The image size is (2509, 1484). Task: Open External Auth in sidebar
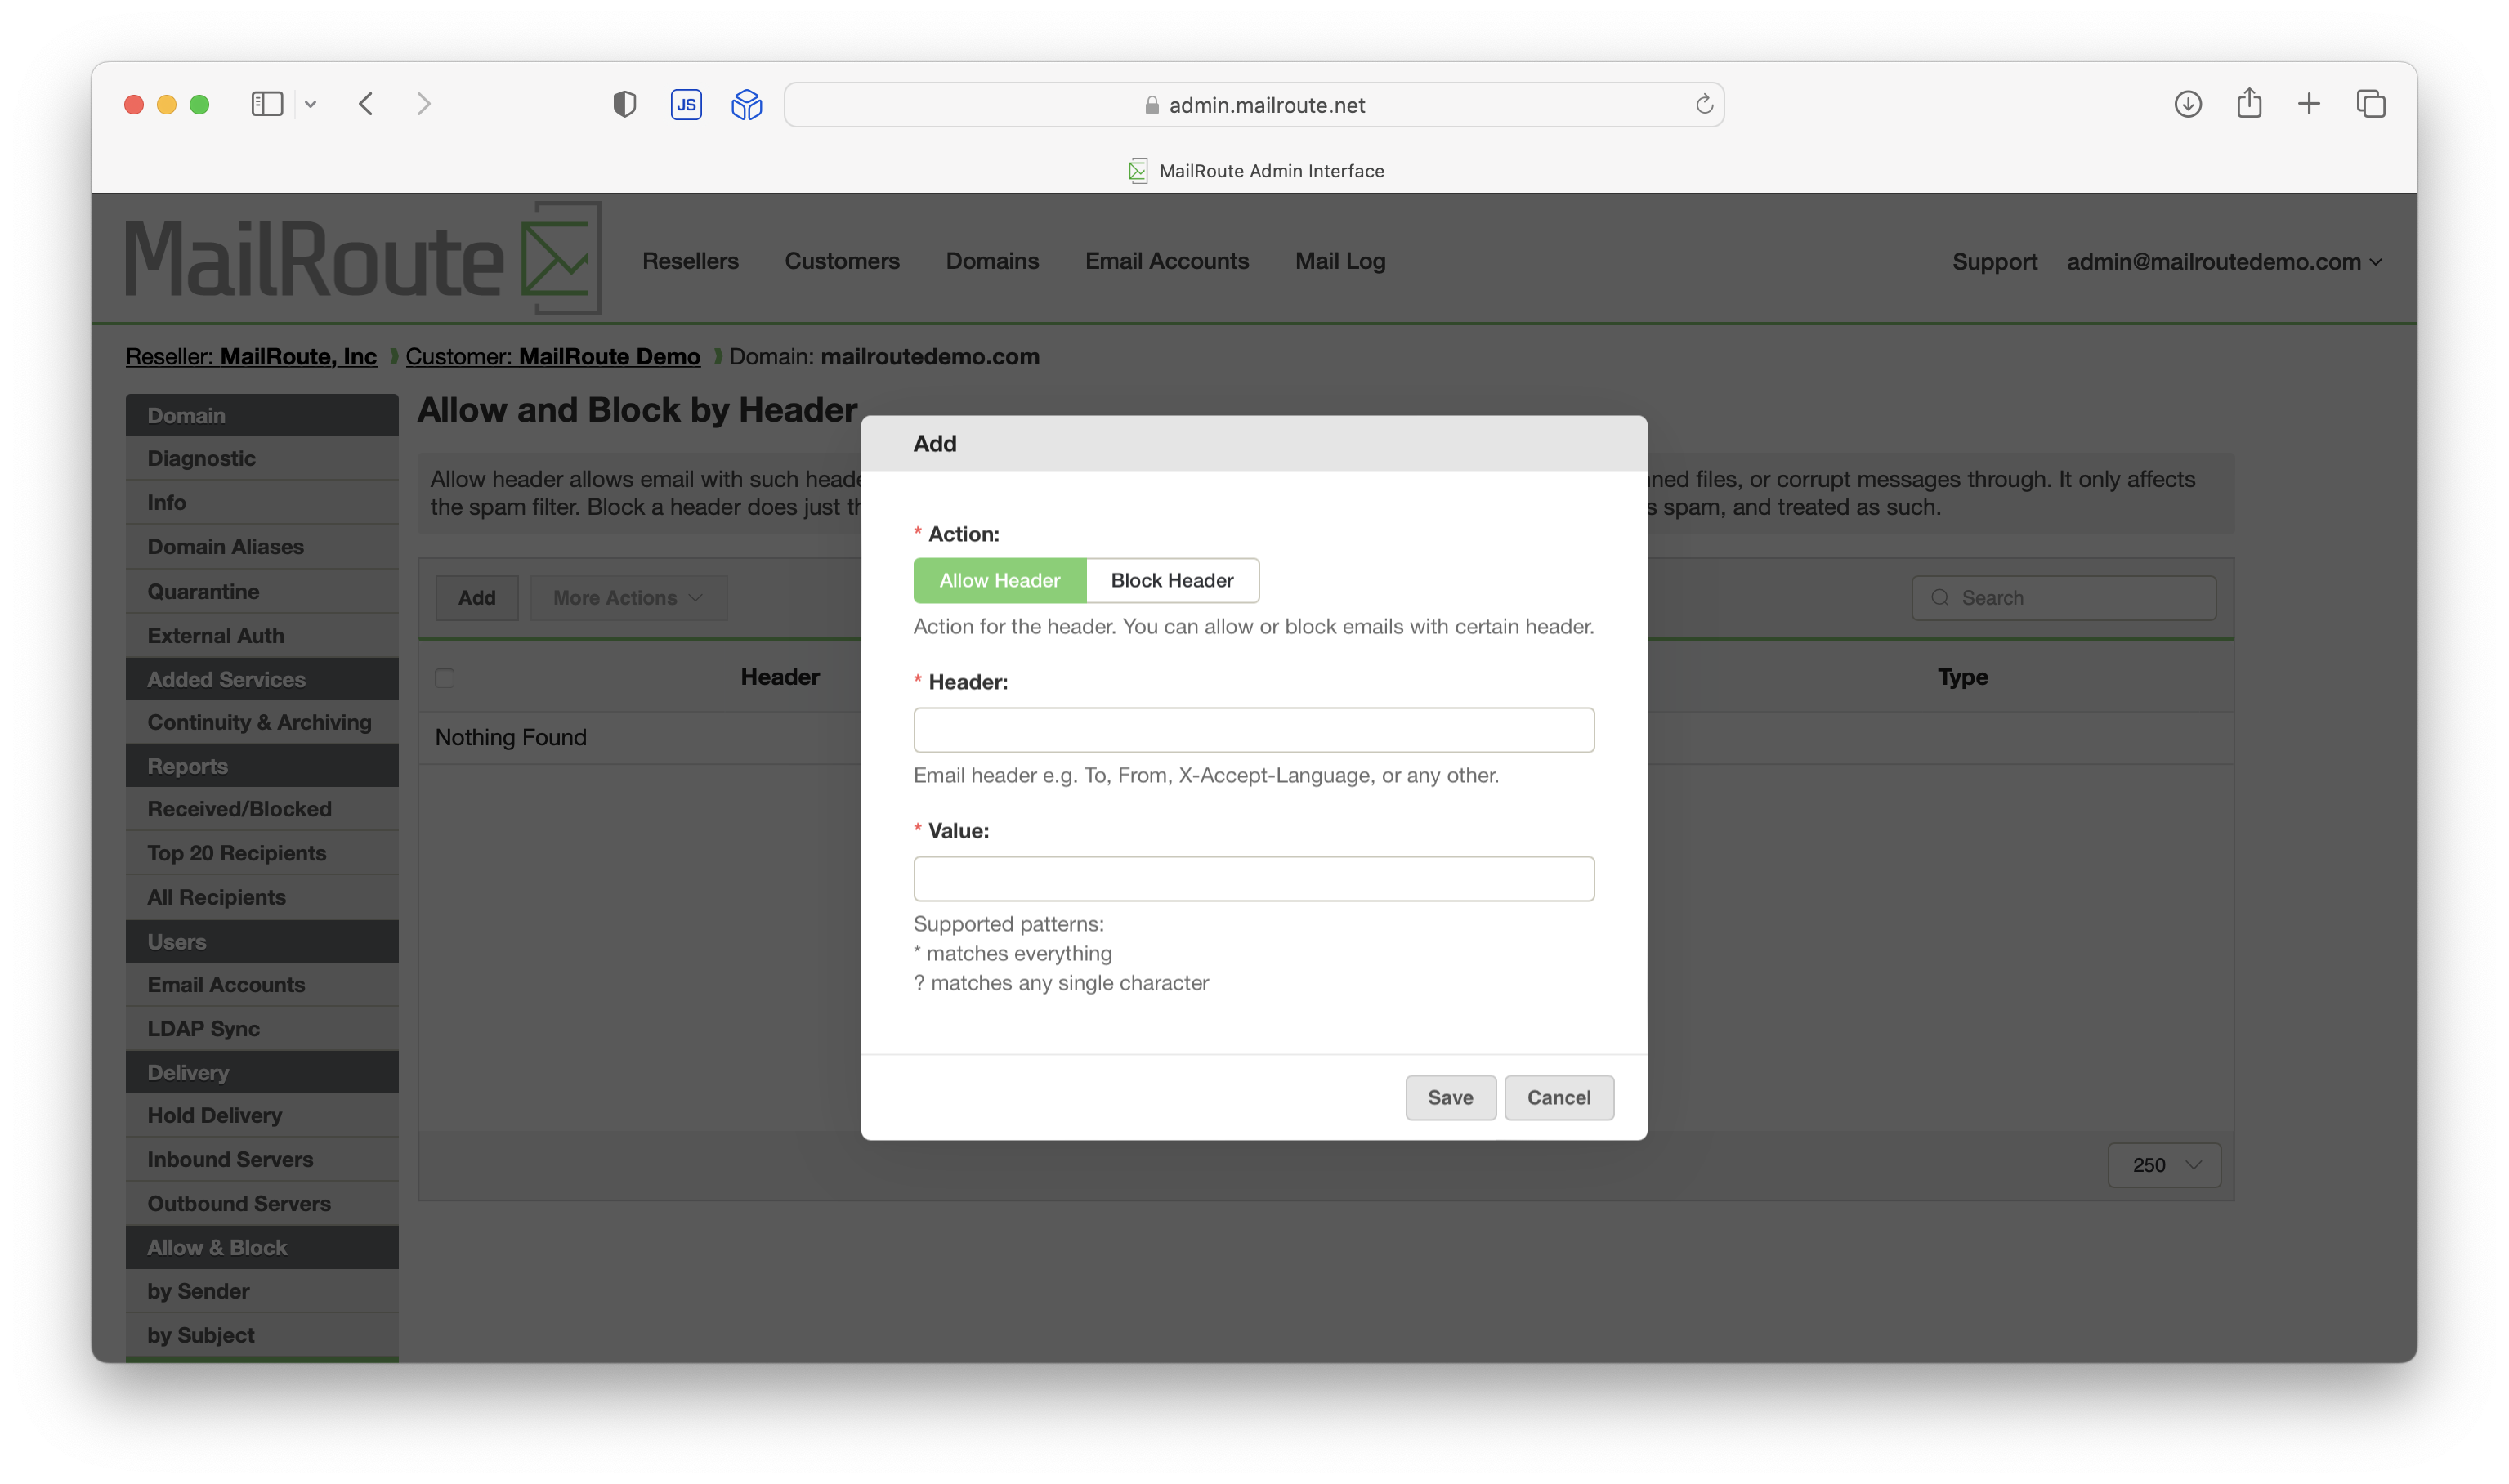pyautogui.click(x=262, y=635)
